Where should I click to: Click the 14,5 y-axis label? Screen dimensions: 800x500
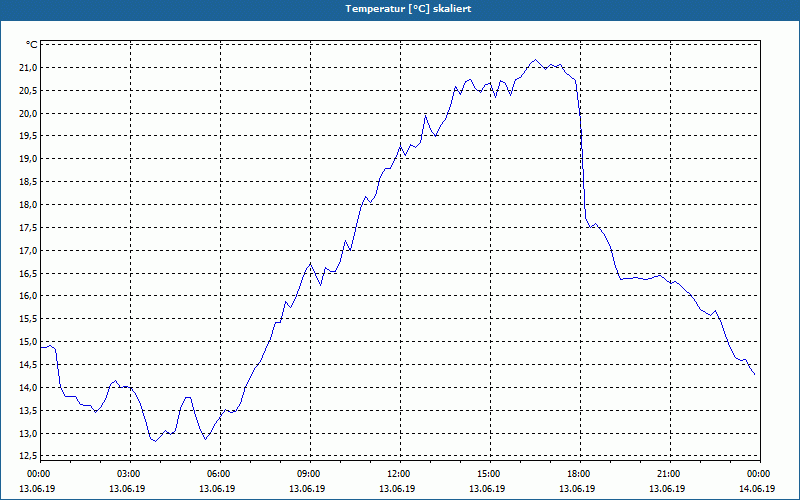[28, 365]
